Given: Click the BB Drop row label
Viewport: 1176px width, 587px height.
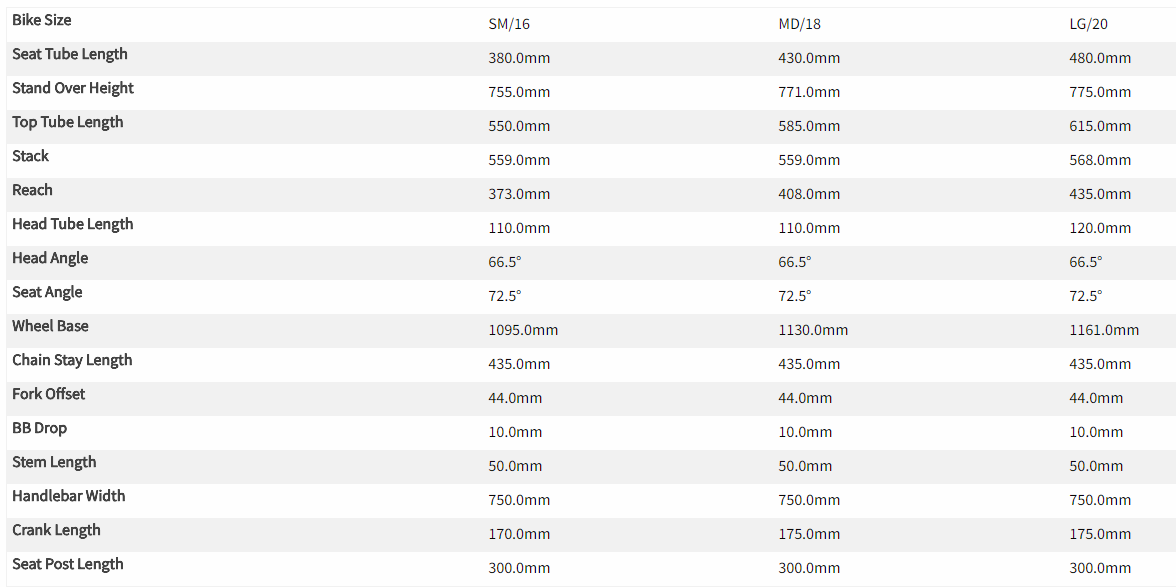Looking at the screenshot, I should (x=40, y=428).
